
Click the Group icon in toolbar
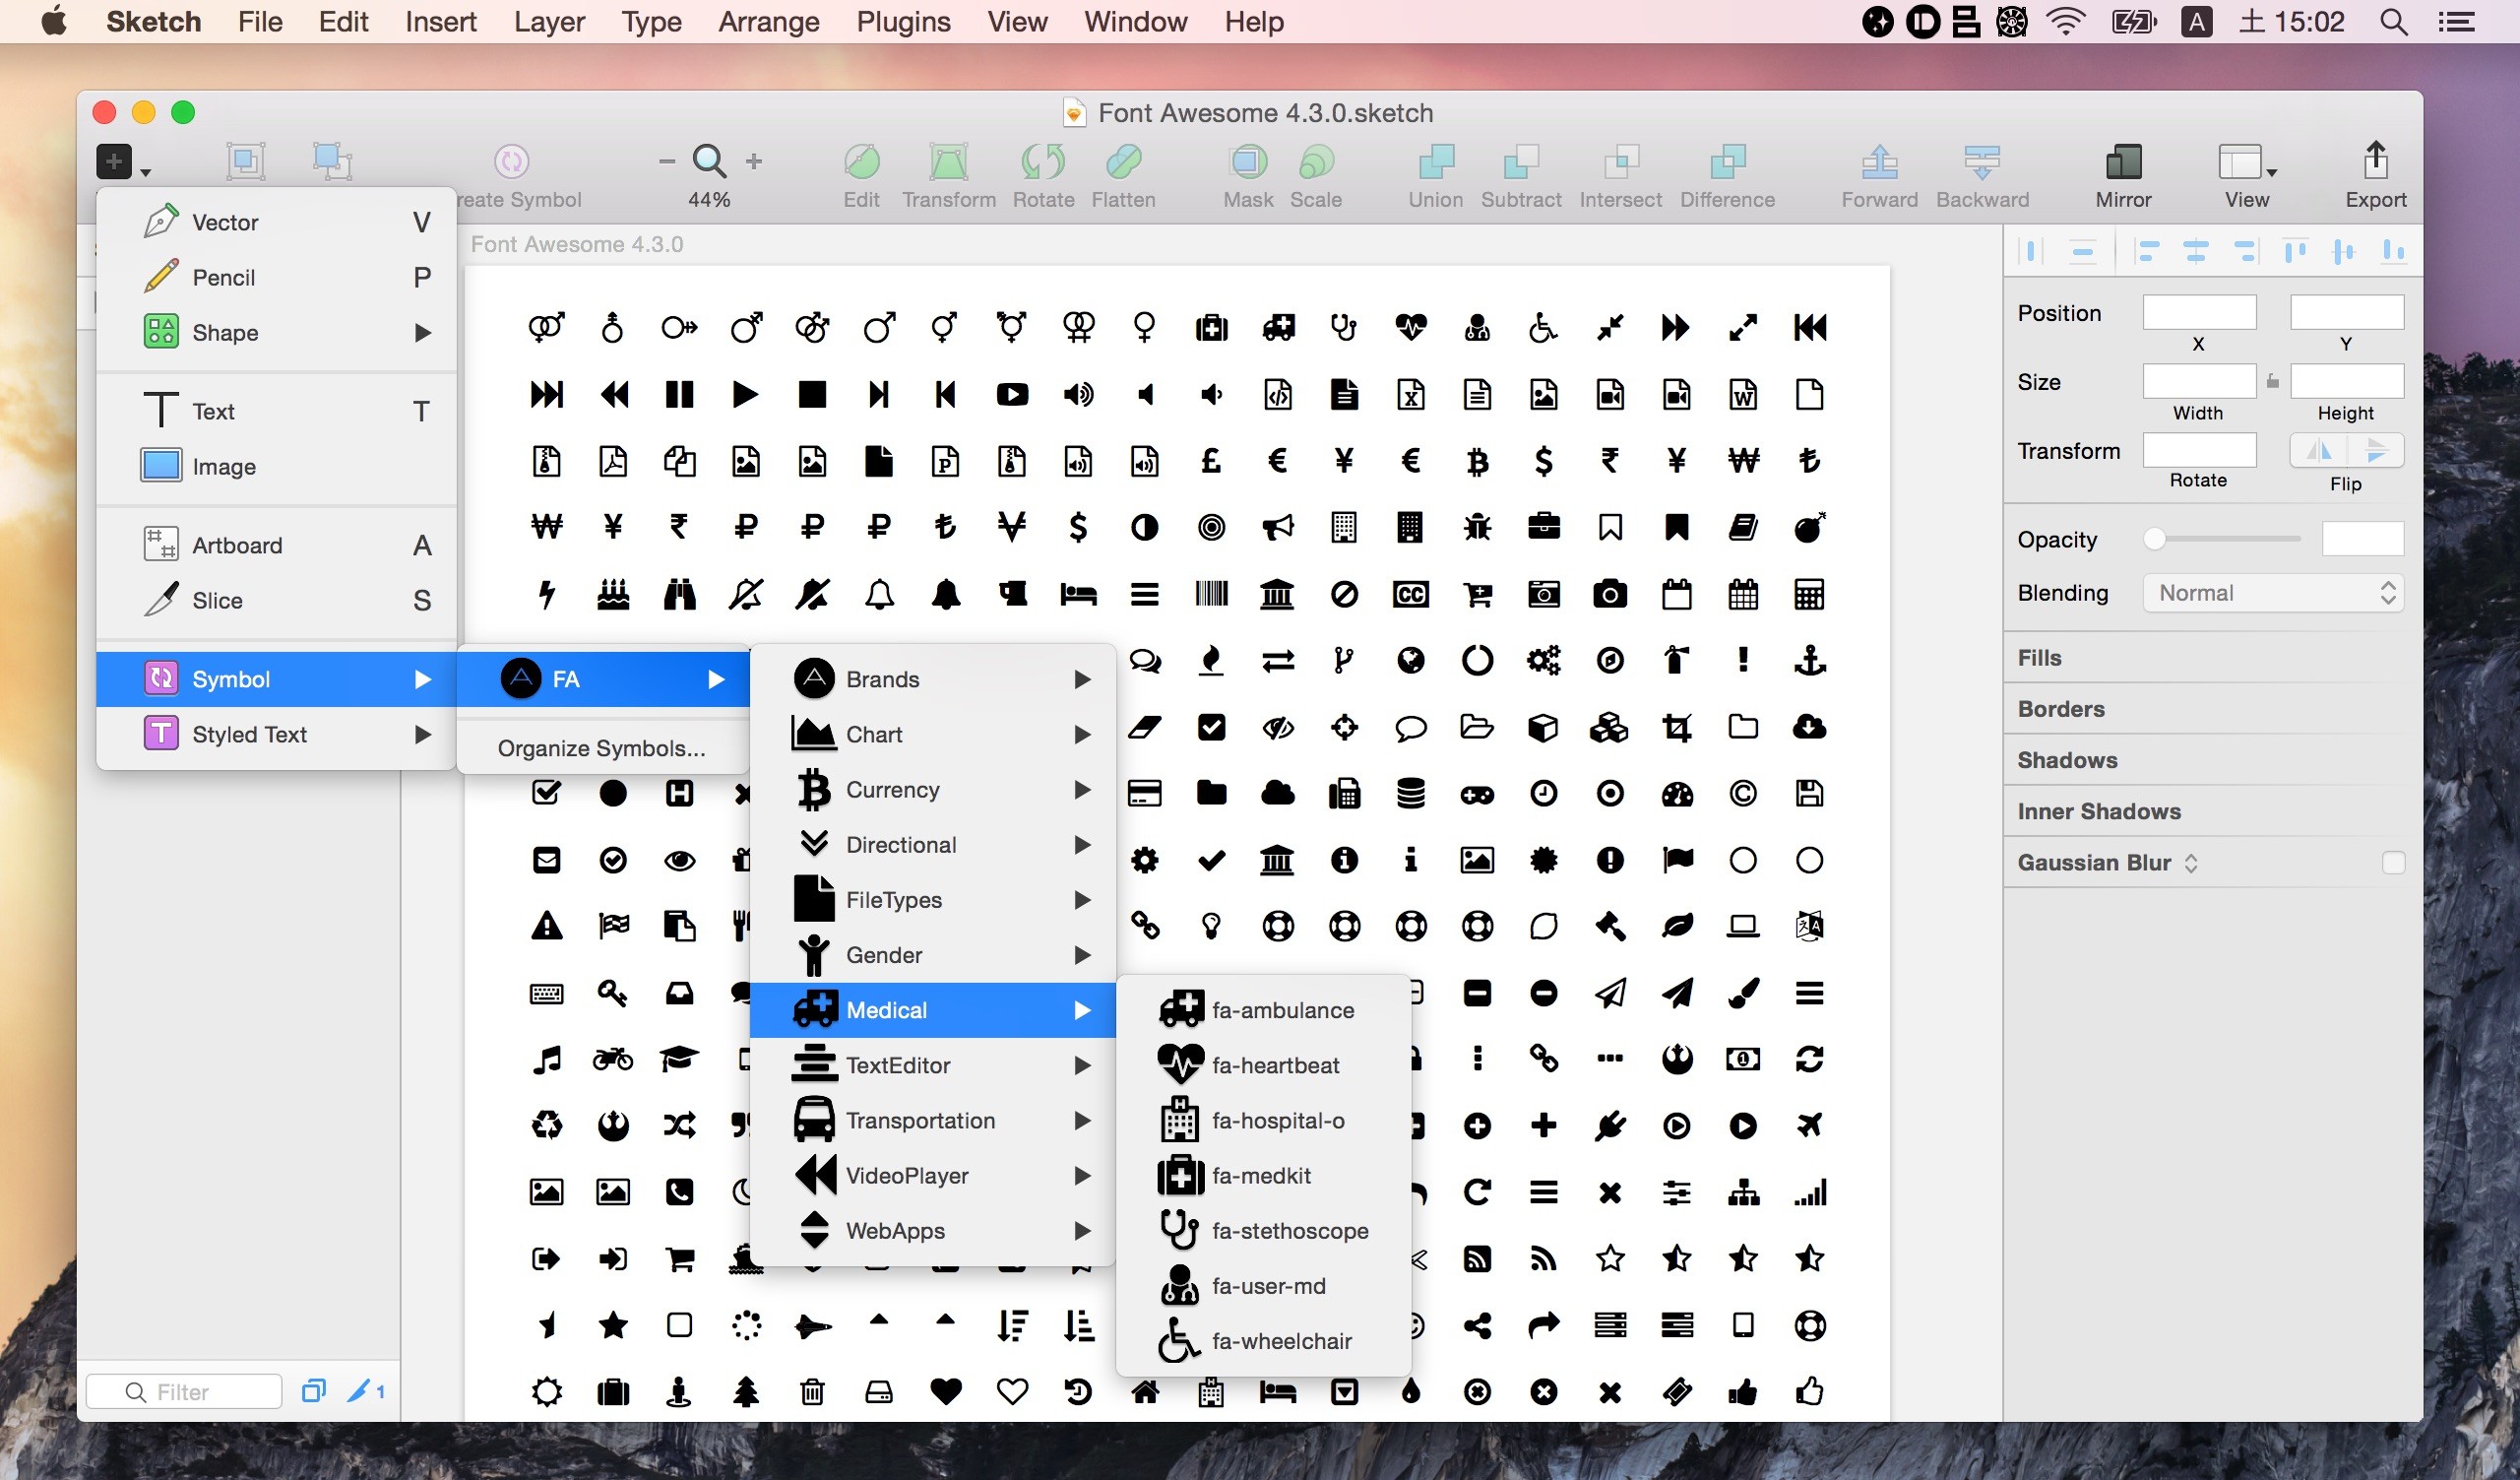coord(245,161)
